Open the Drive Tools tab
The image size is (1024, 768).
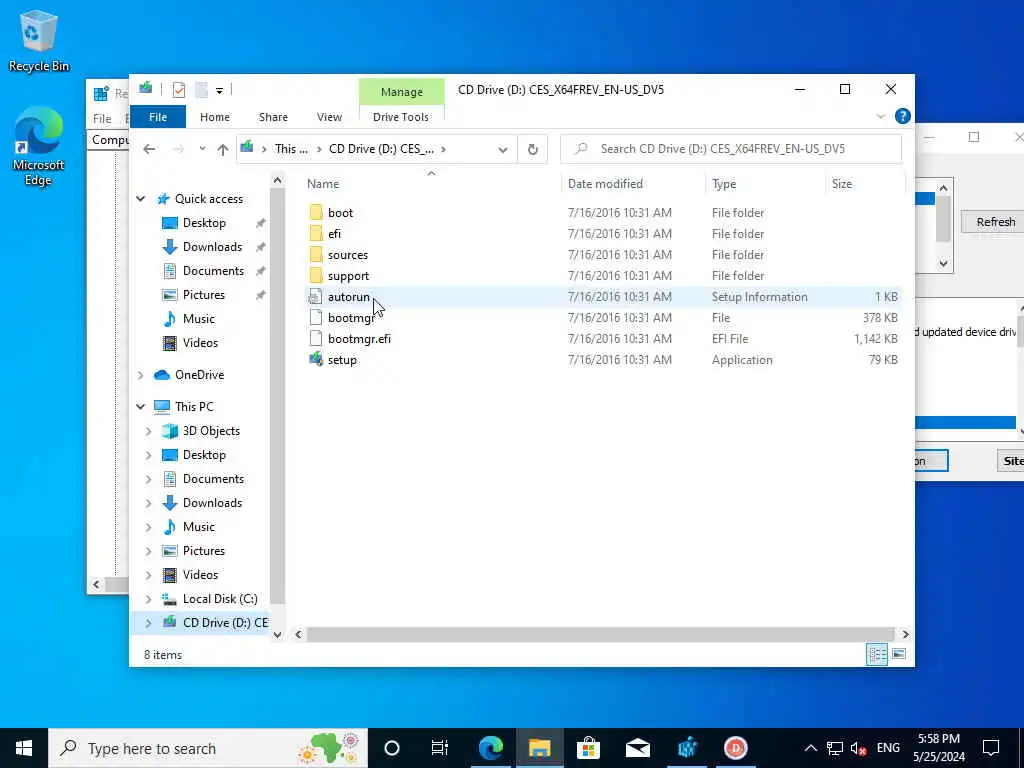(x=401, y=117)
